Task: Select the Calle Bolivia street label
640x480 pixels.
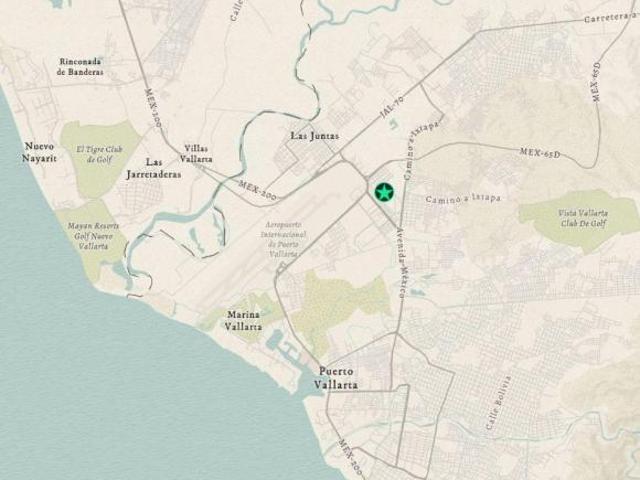Action: coord(498,402)
